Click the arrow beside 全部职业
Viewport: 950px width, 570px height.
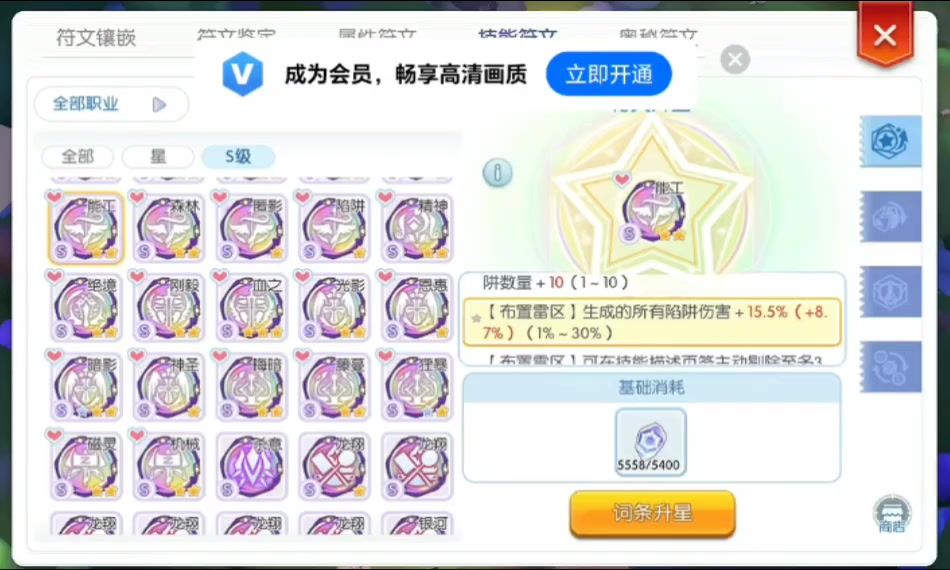[x=159, y=105]
